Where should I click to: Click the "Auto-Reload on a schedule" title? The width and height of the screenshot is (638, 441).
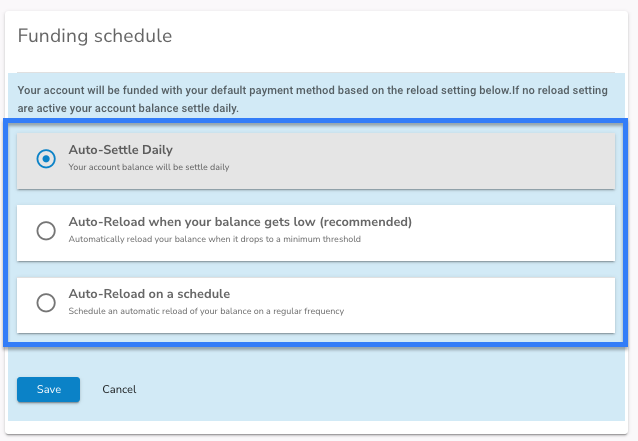[x=149, y=294]
